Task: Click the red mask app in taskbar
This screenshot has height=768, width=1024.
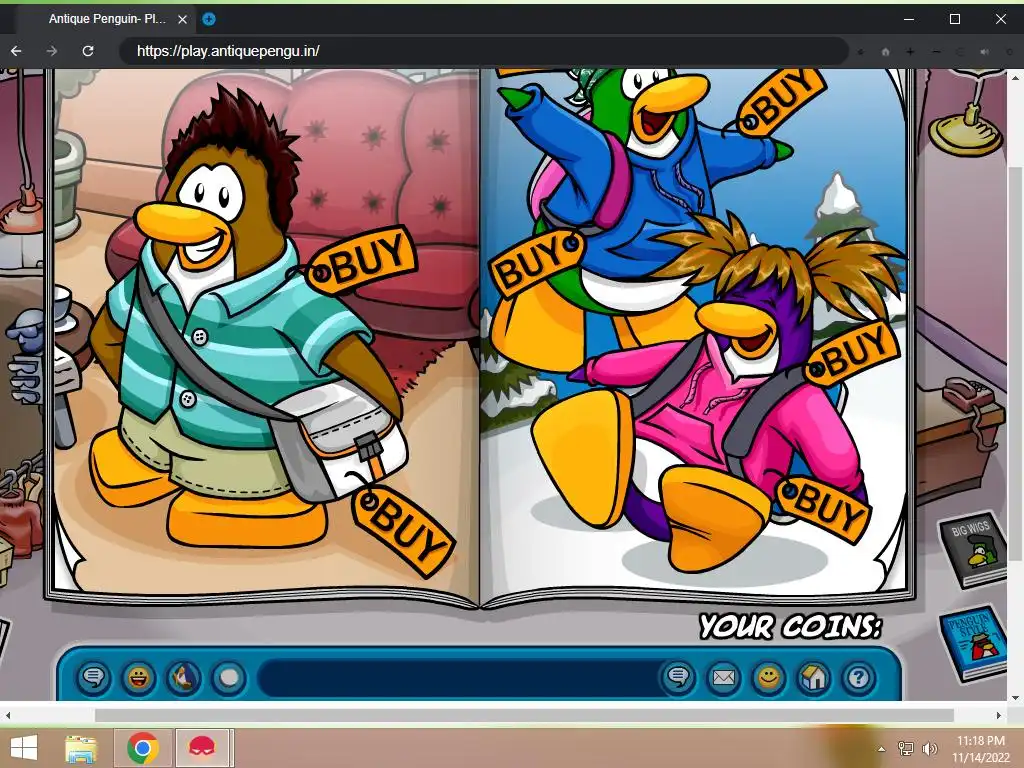Action: [202, 748]
